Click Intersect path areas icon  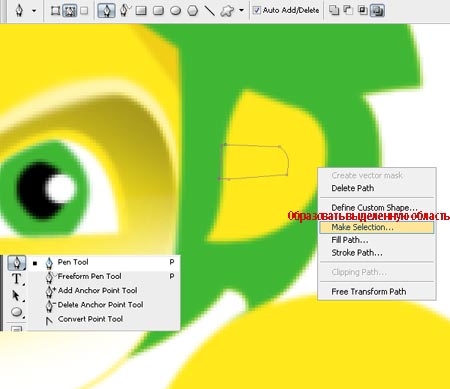click(x=362, y=10)
